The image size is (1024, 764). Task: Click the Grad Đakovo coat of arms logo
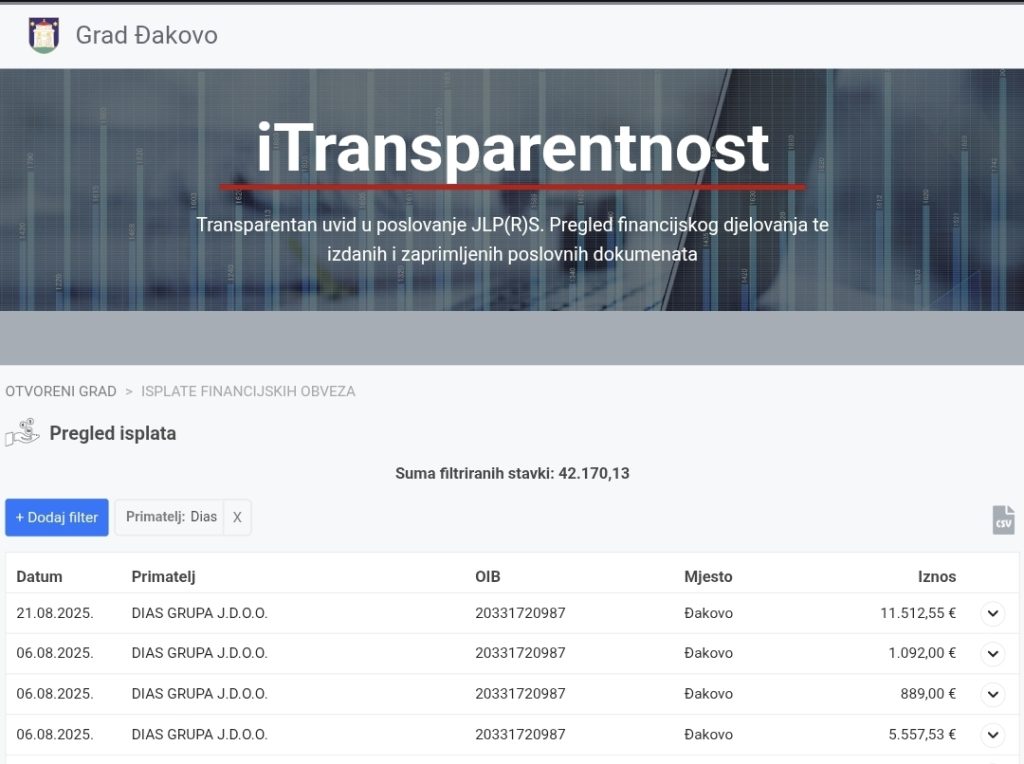44,35
